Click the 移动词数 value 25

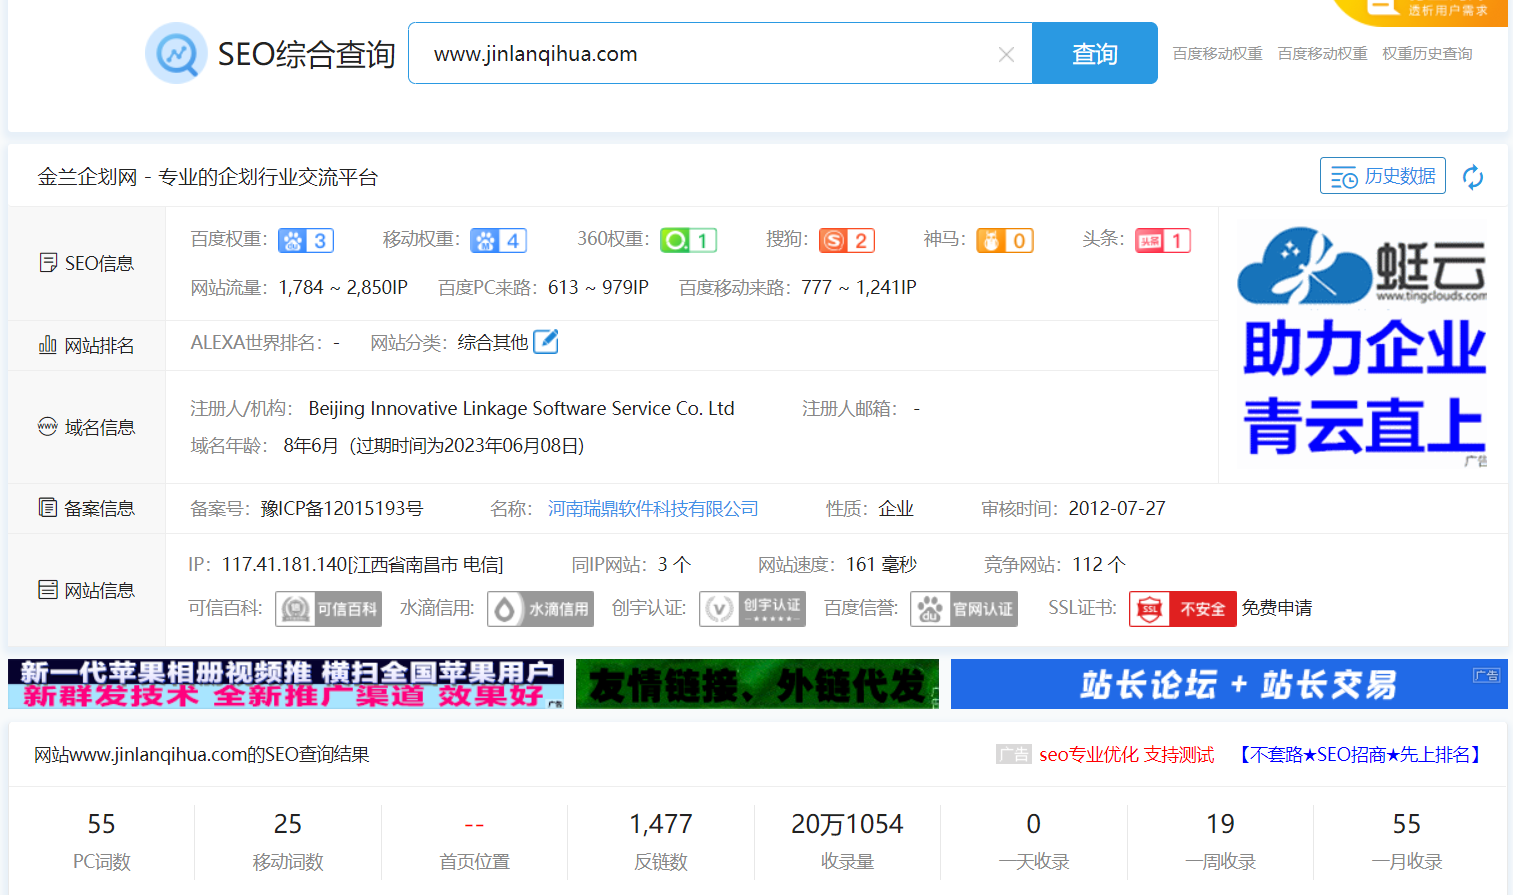tap(288, 824)
